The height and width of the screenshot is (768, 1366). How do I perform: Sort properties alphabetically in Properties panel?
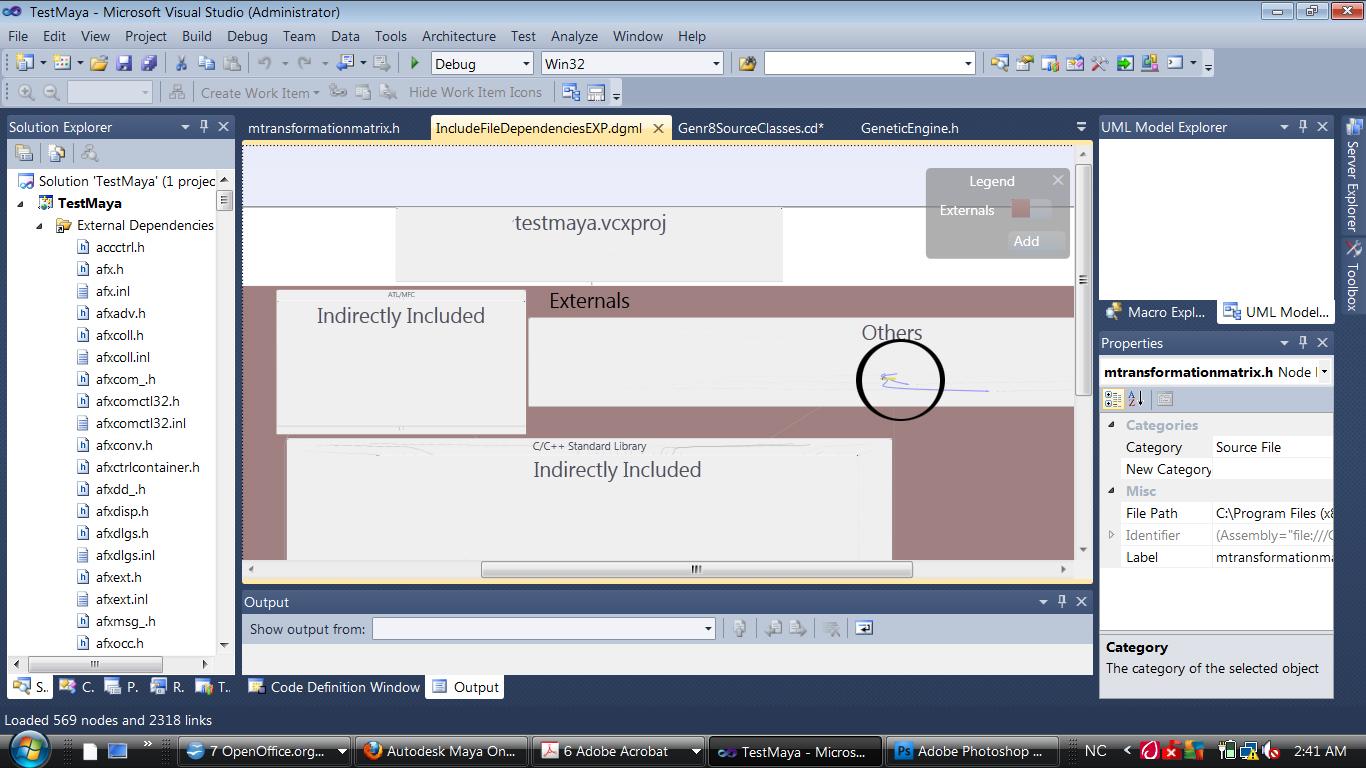point(1135,399)
